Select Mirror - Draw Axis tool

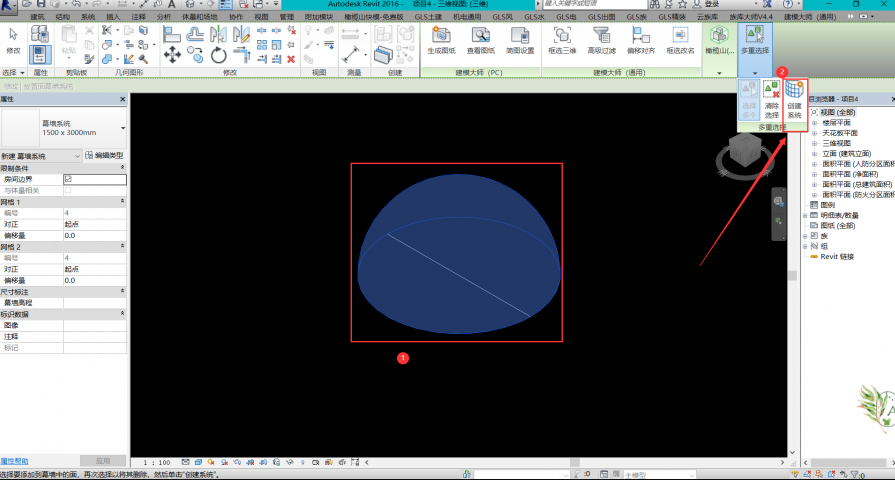click(241, 34)
